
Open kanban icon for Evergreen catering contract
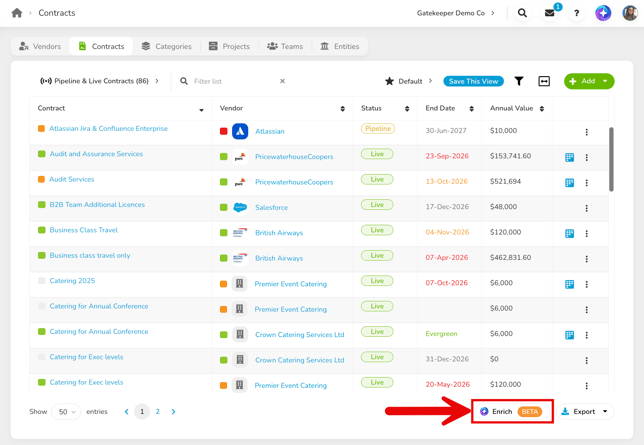569,335
